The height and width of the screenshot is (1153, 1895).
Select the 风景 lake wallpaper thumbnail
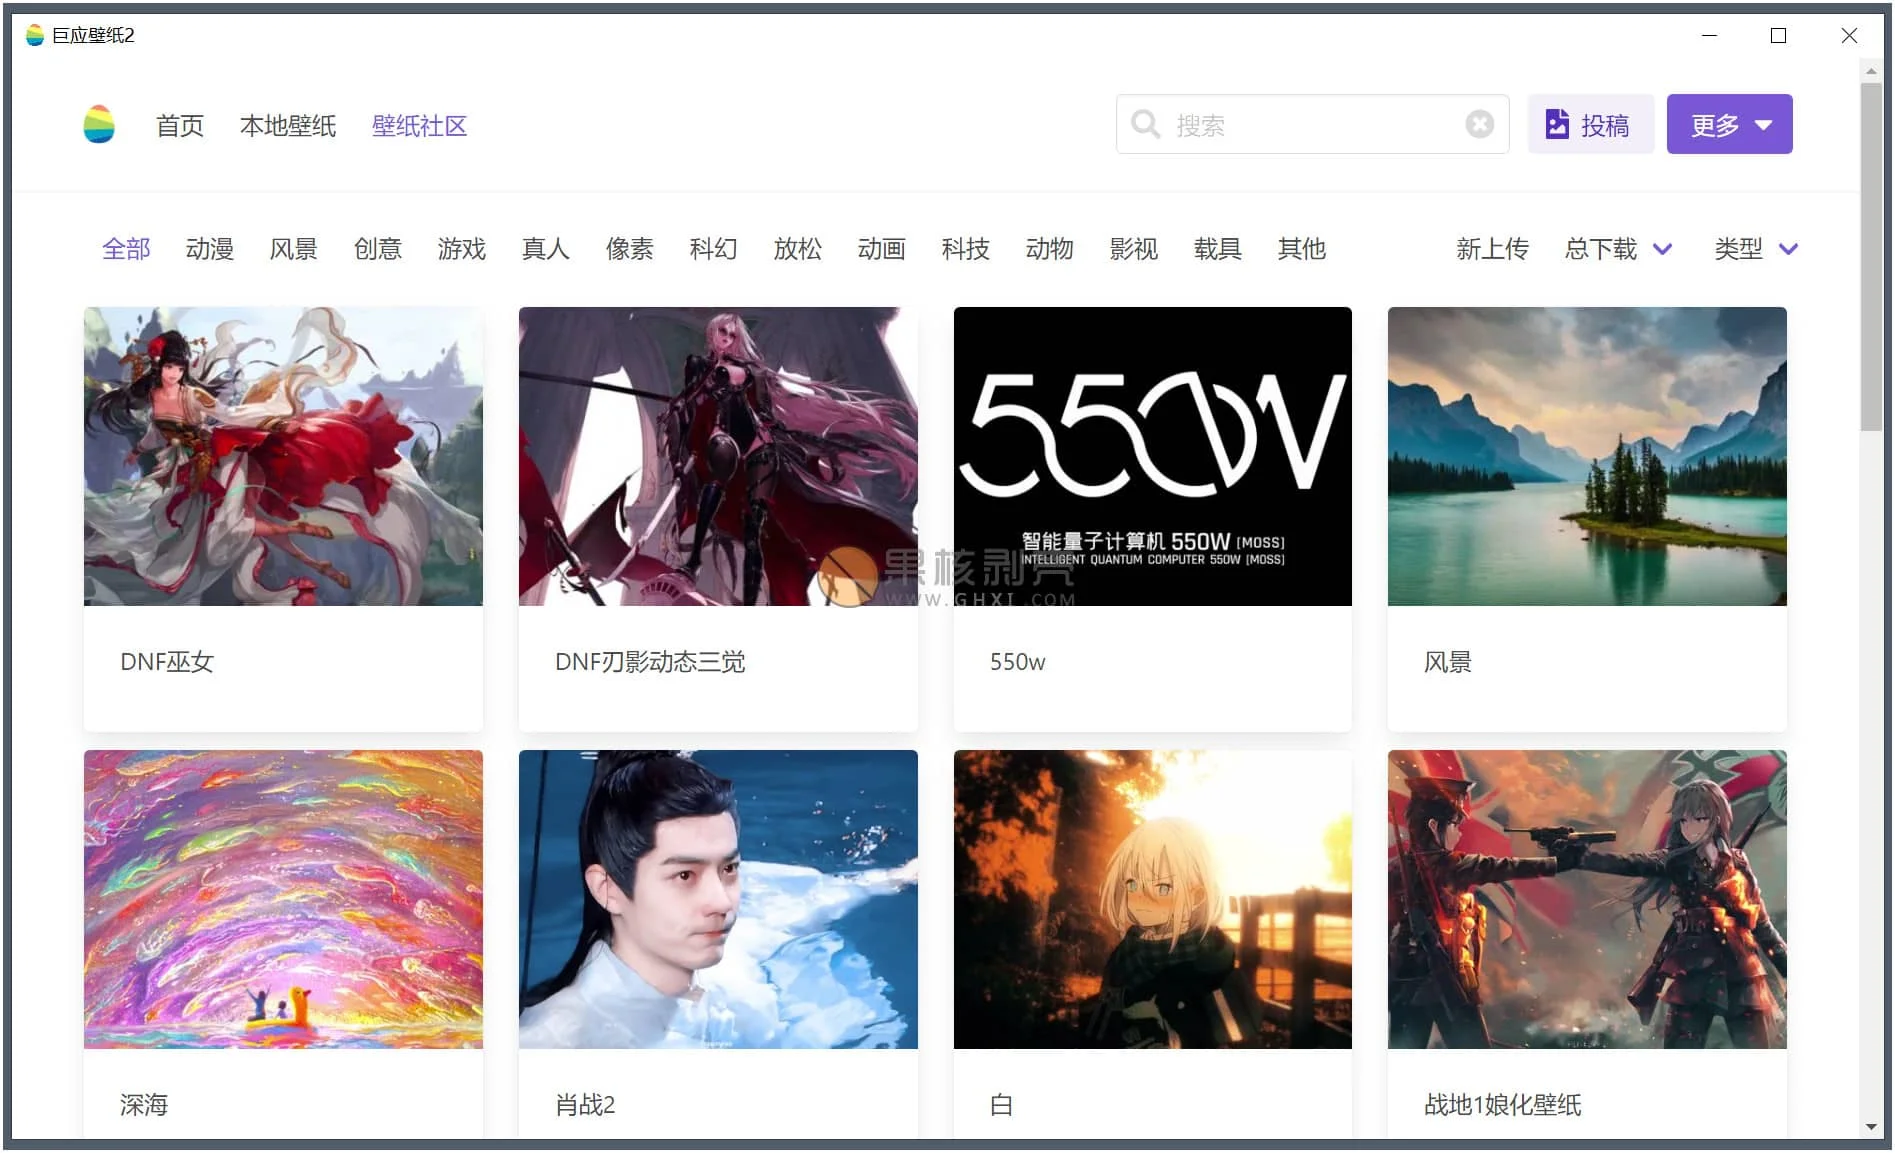tap(1586, 456)
